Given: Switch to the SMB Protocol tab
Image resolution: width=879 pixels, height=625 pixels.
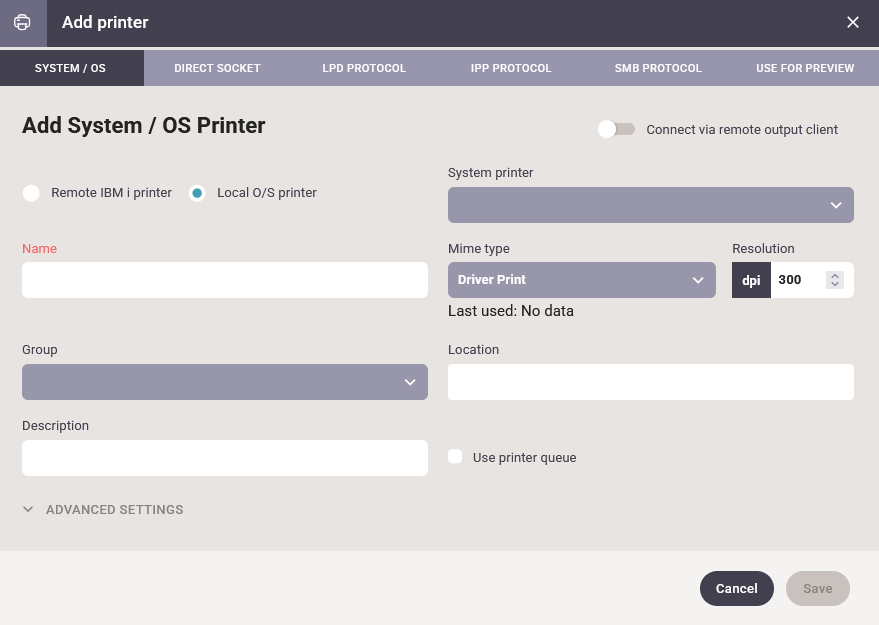Looking at the screenshot, I should (658, 68).
